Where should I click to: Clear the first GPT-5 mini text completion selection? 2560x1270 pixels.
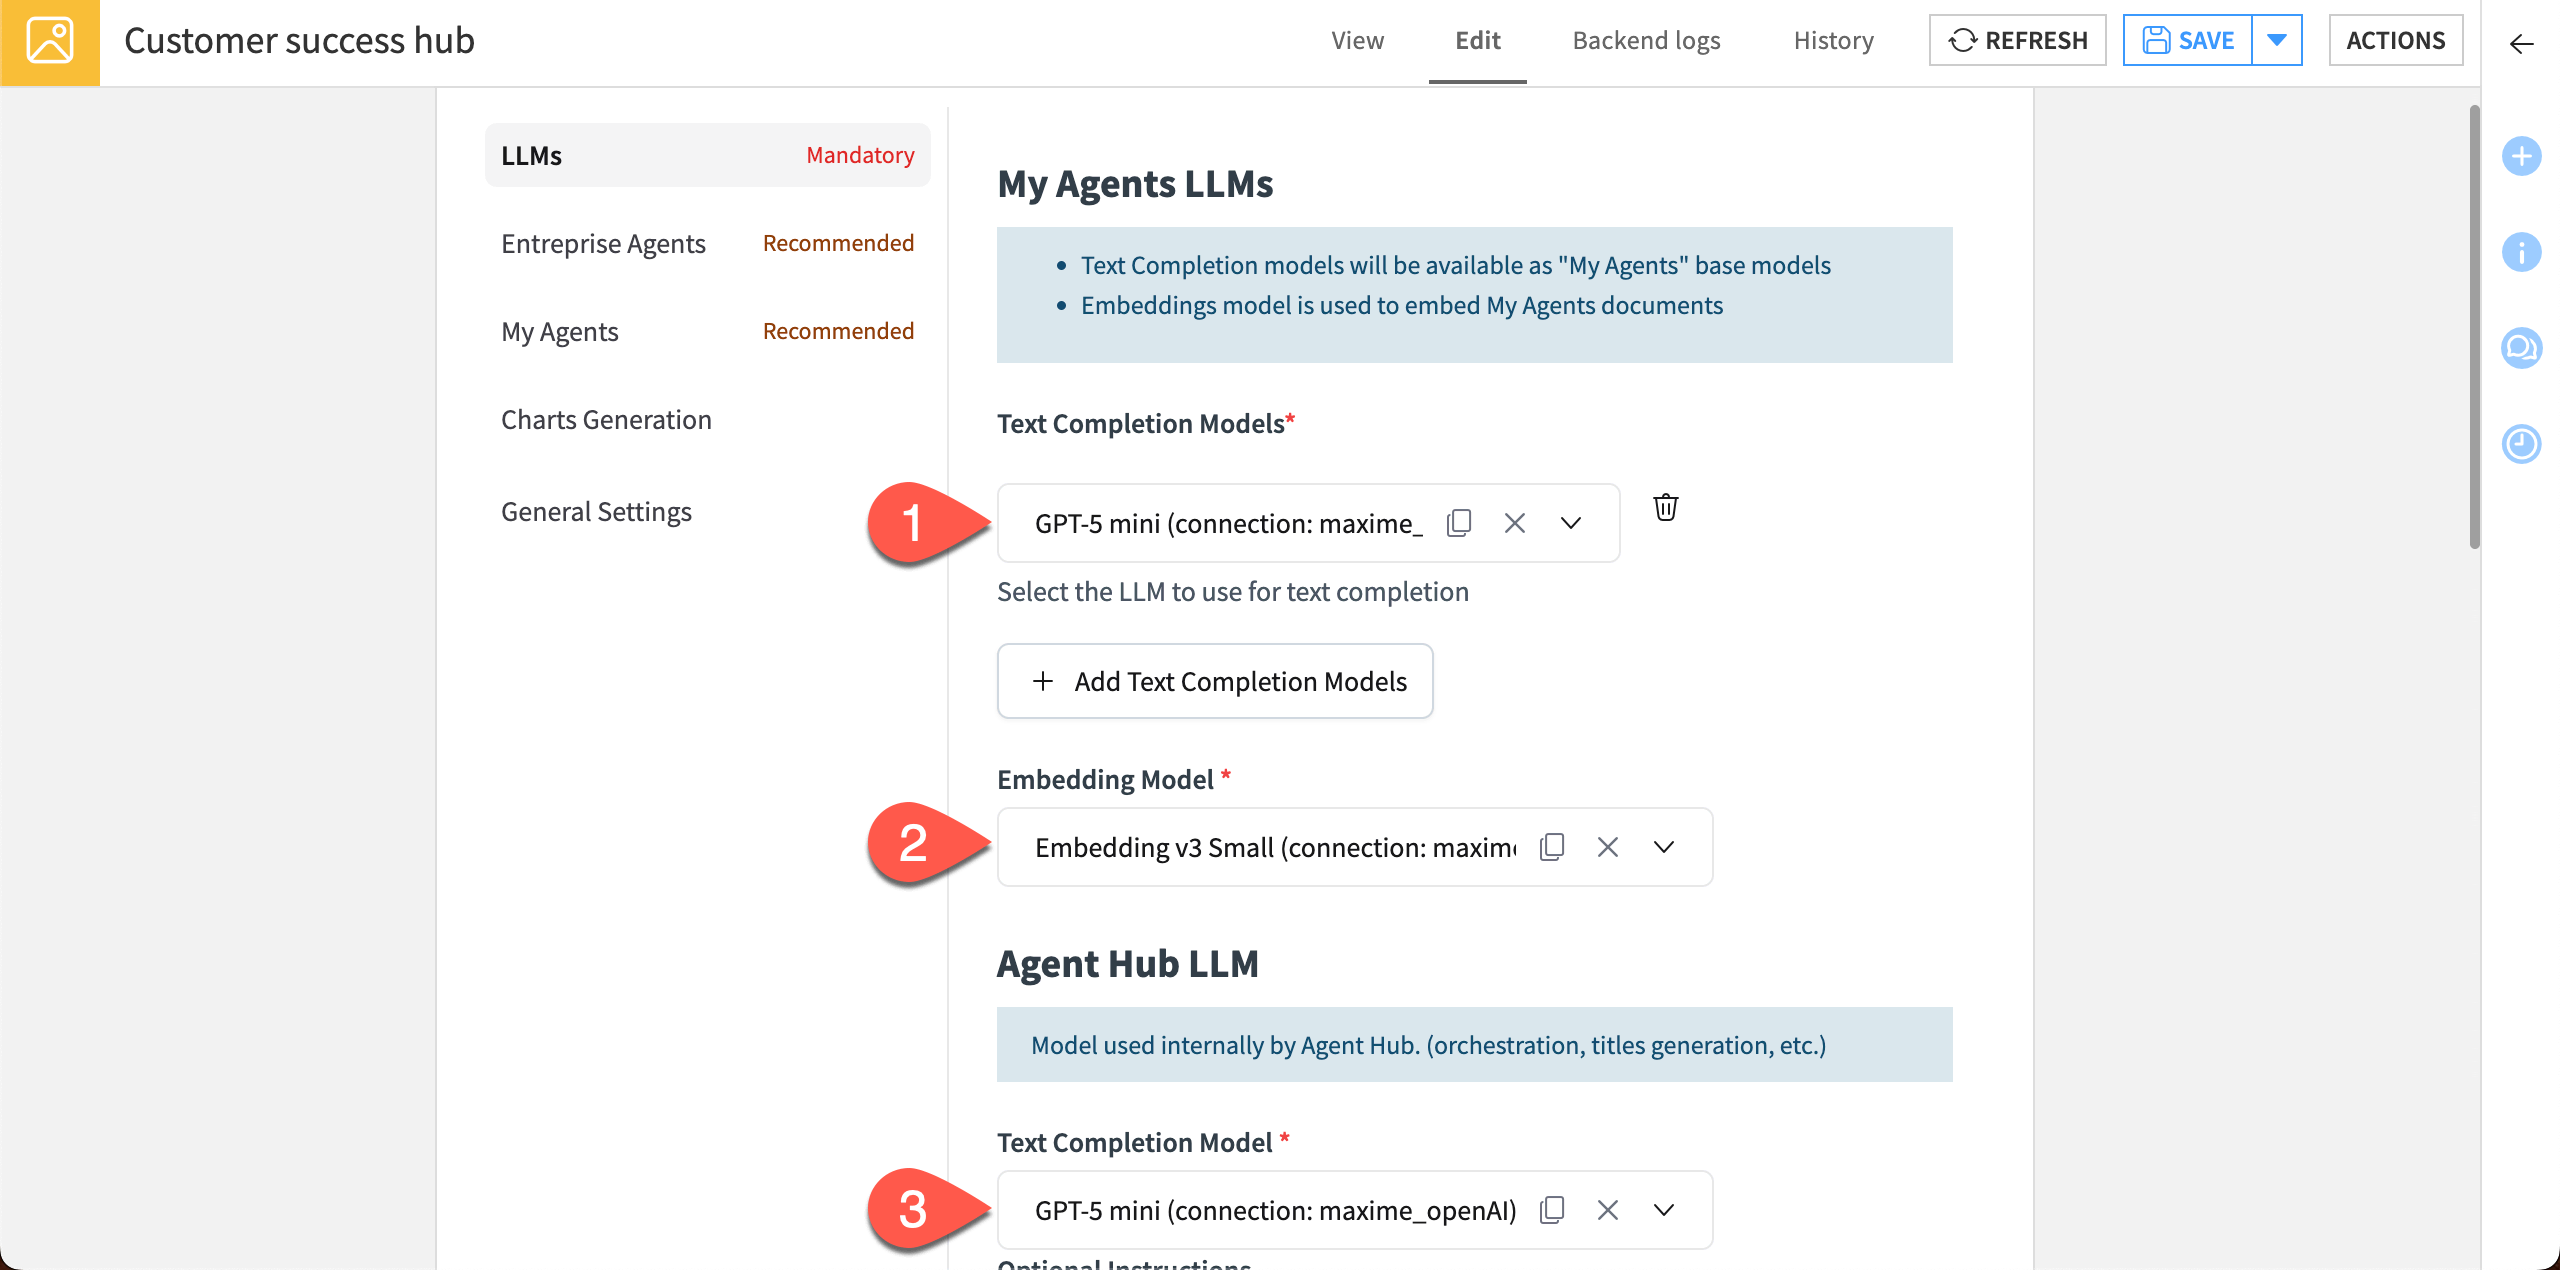tap(1514, 523)
